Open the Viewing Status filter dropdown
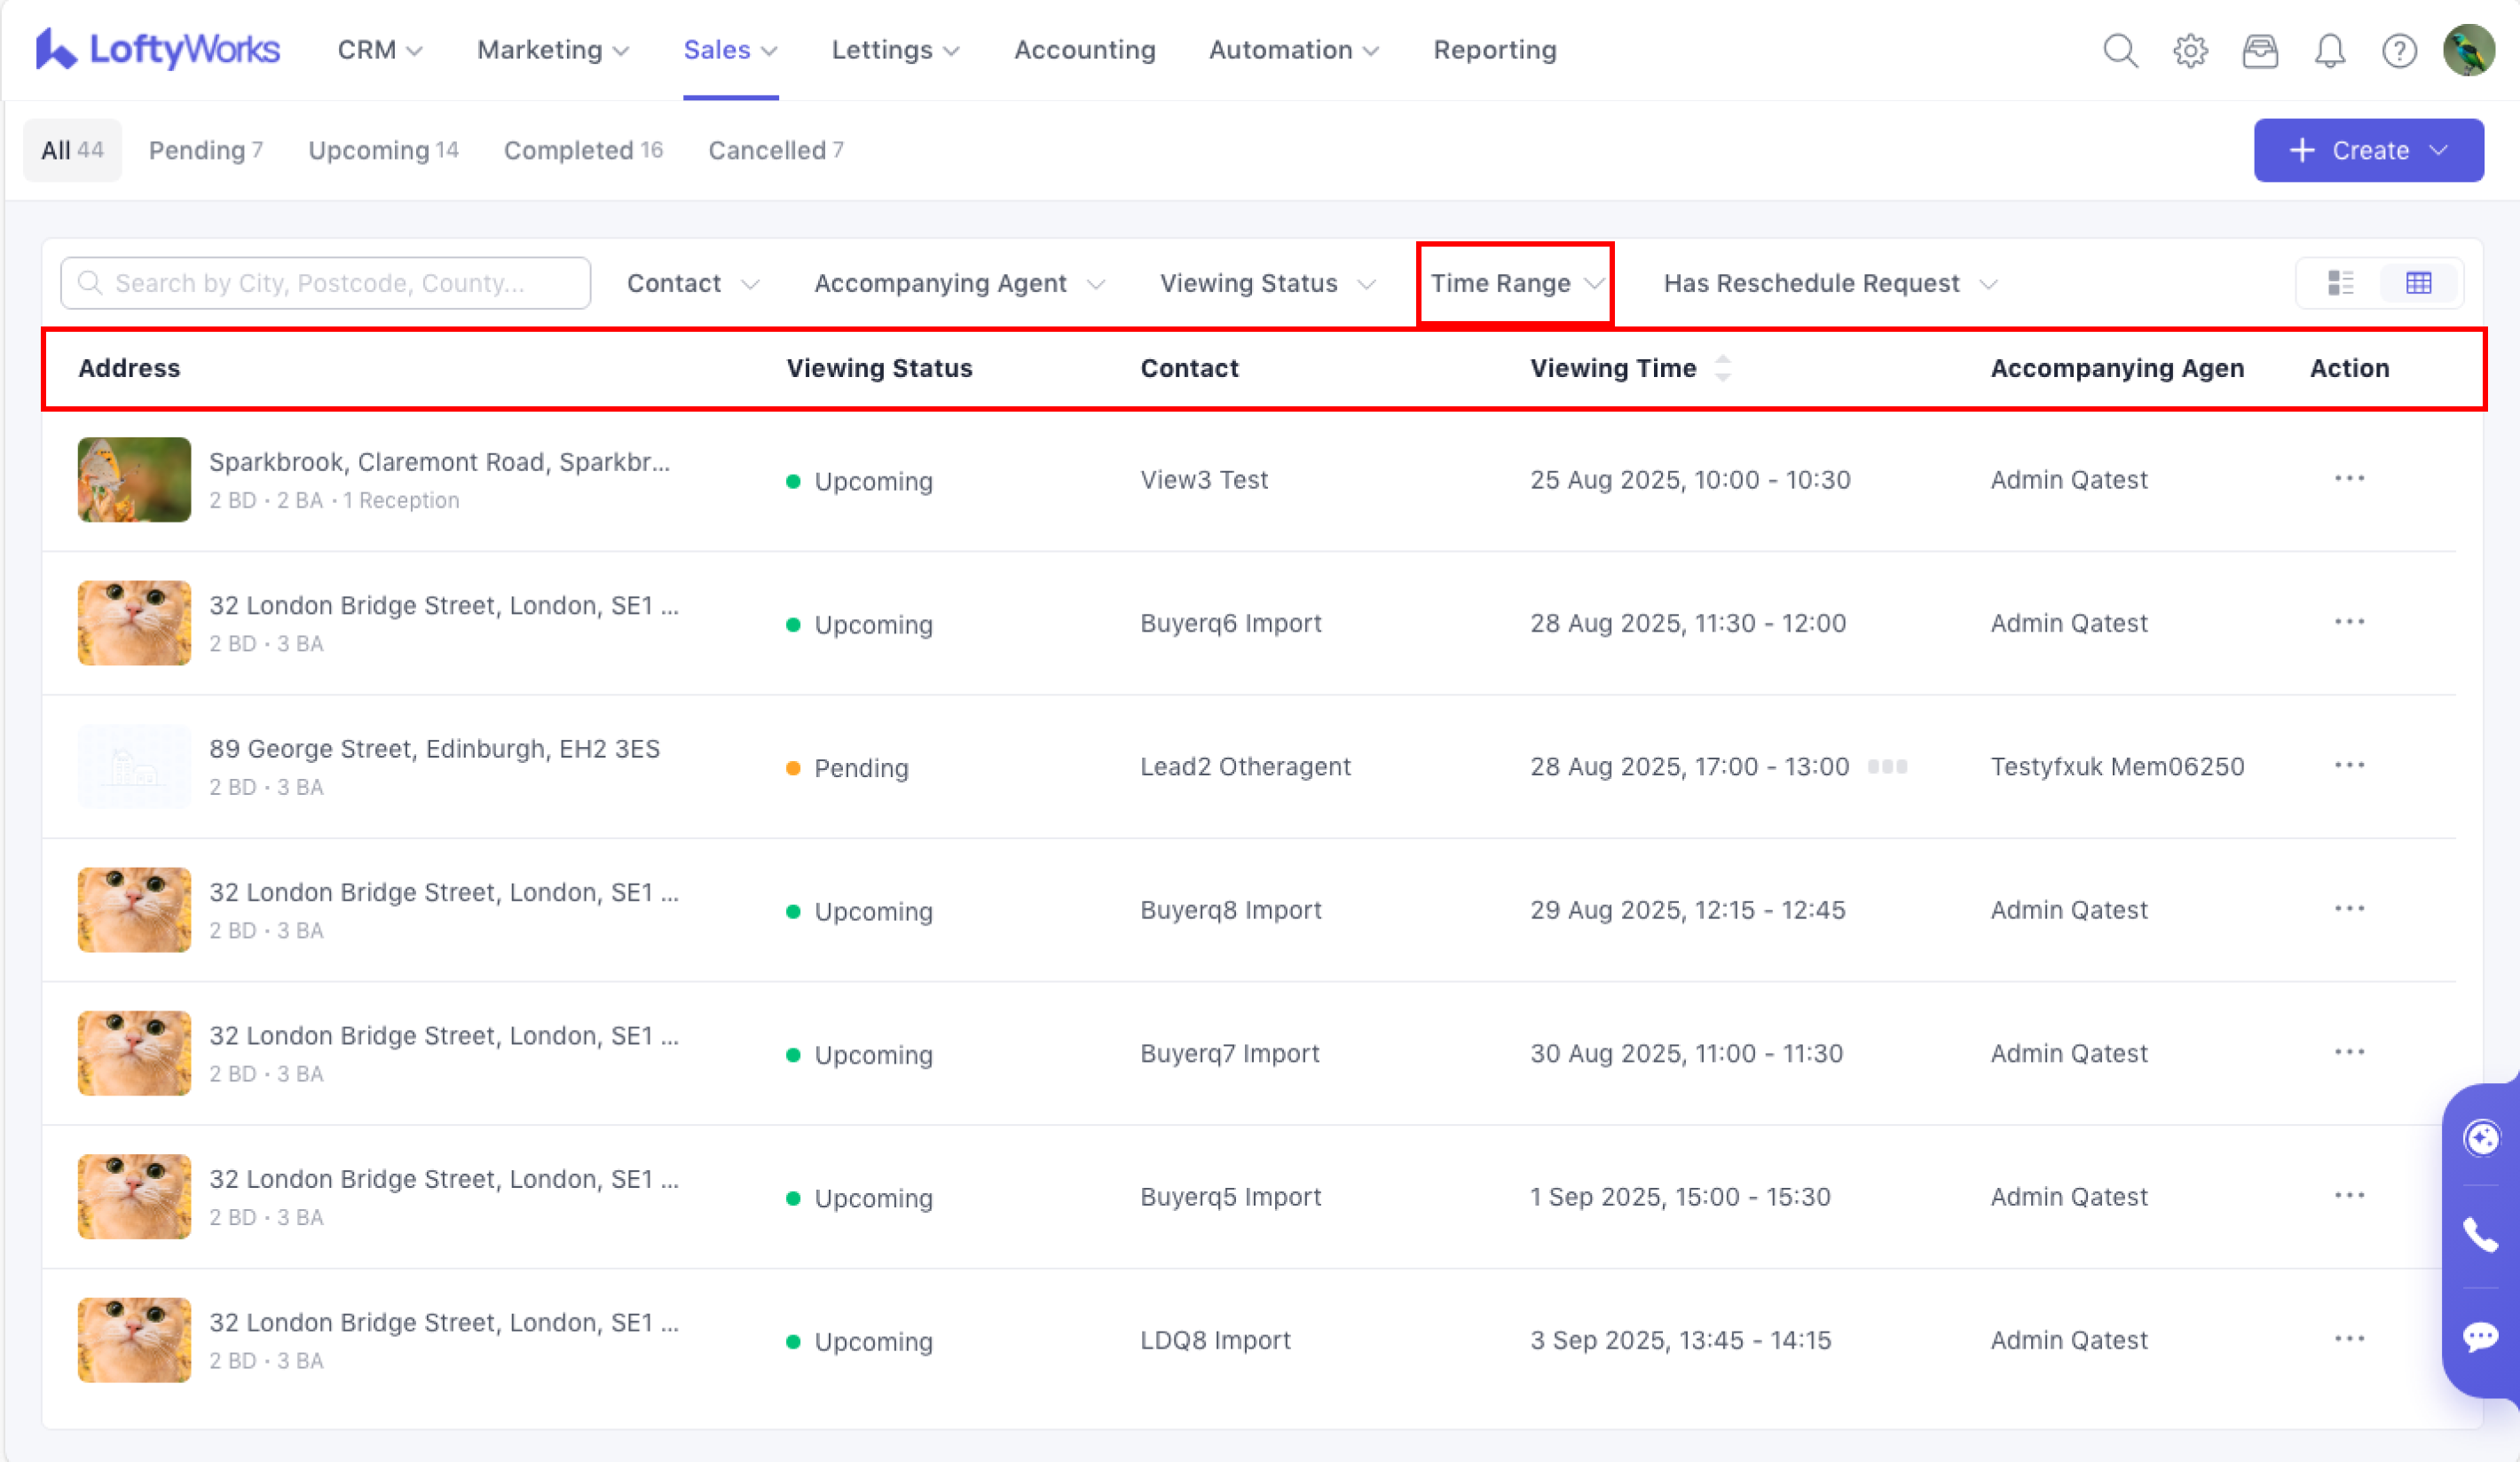Image resolution: width=2520 pixels, height=1462 pixels. coord(1267,283)
